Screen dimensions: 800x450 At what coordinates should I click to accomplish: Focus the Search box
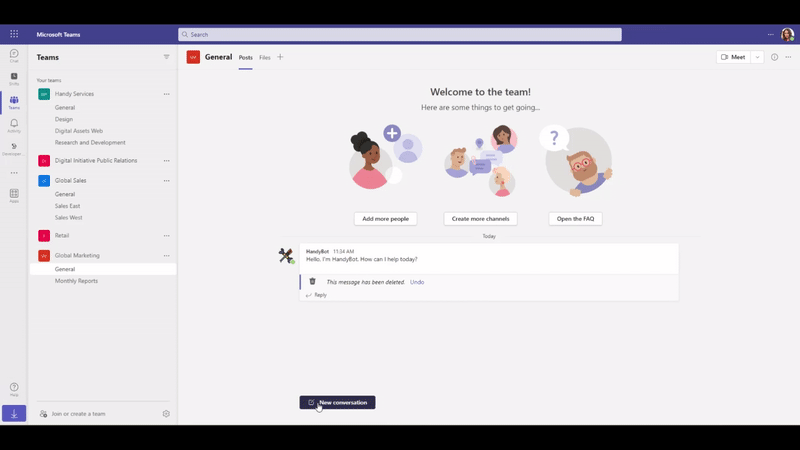(x=399, y=34)
